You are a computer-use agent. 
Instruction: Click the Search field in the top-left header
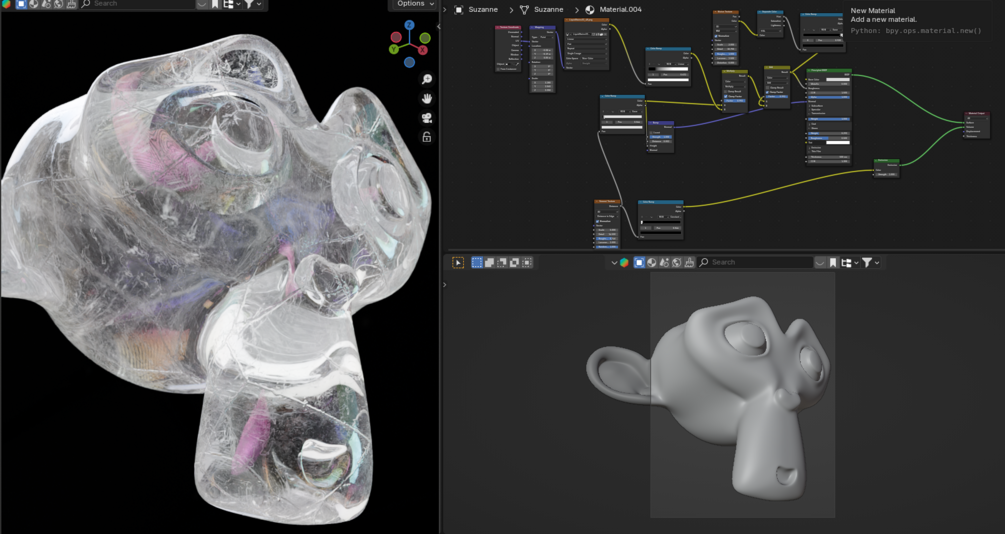point(138,4)
